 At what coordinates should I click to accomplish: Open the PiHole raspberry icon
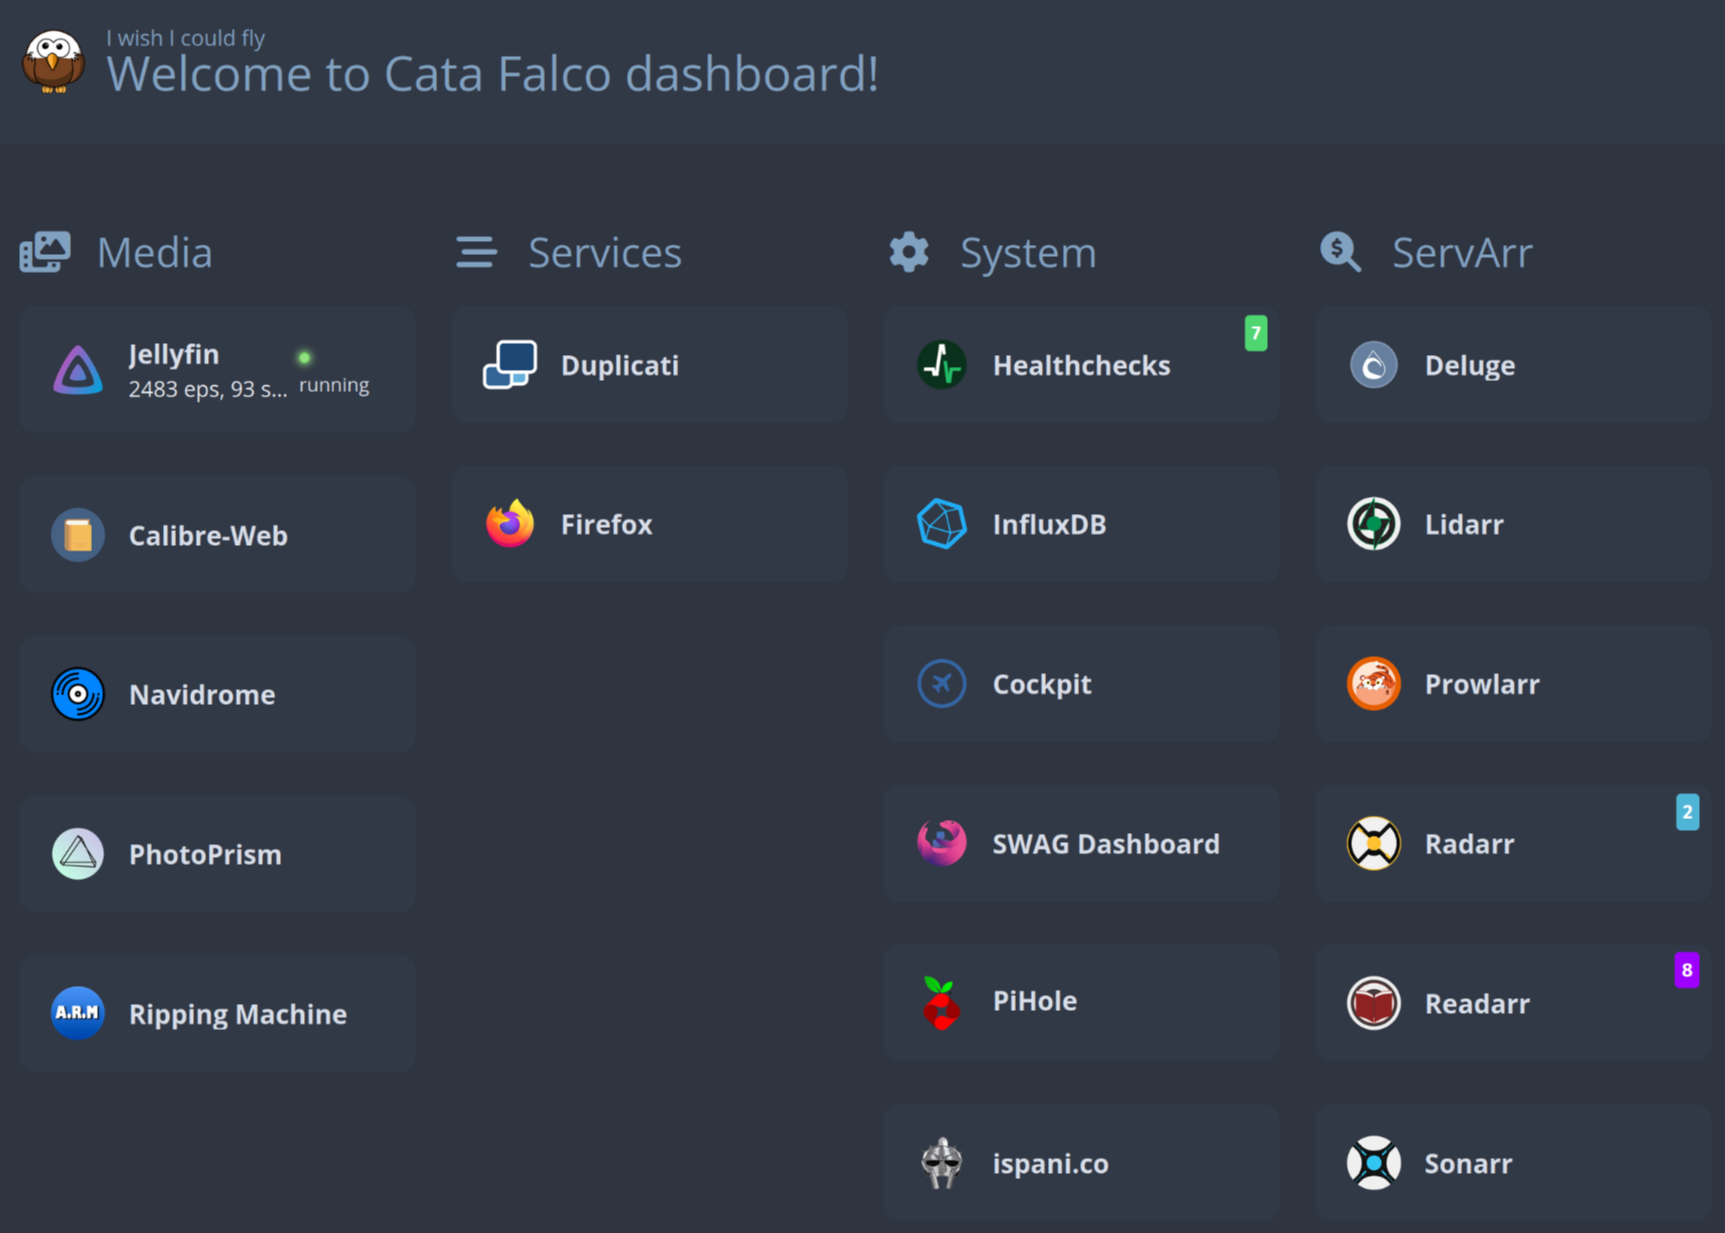[940, 1003]
